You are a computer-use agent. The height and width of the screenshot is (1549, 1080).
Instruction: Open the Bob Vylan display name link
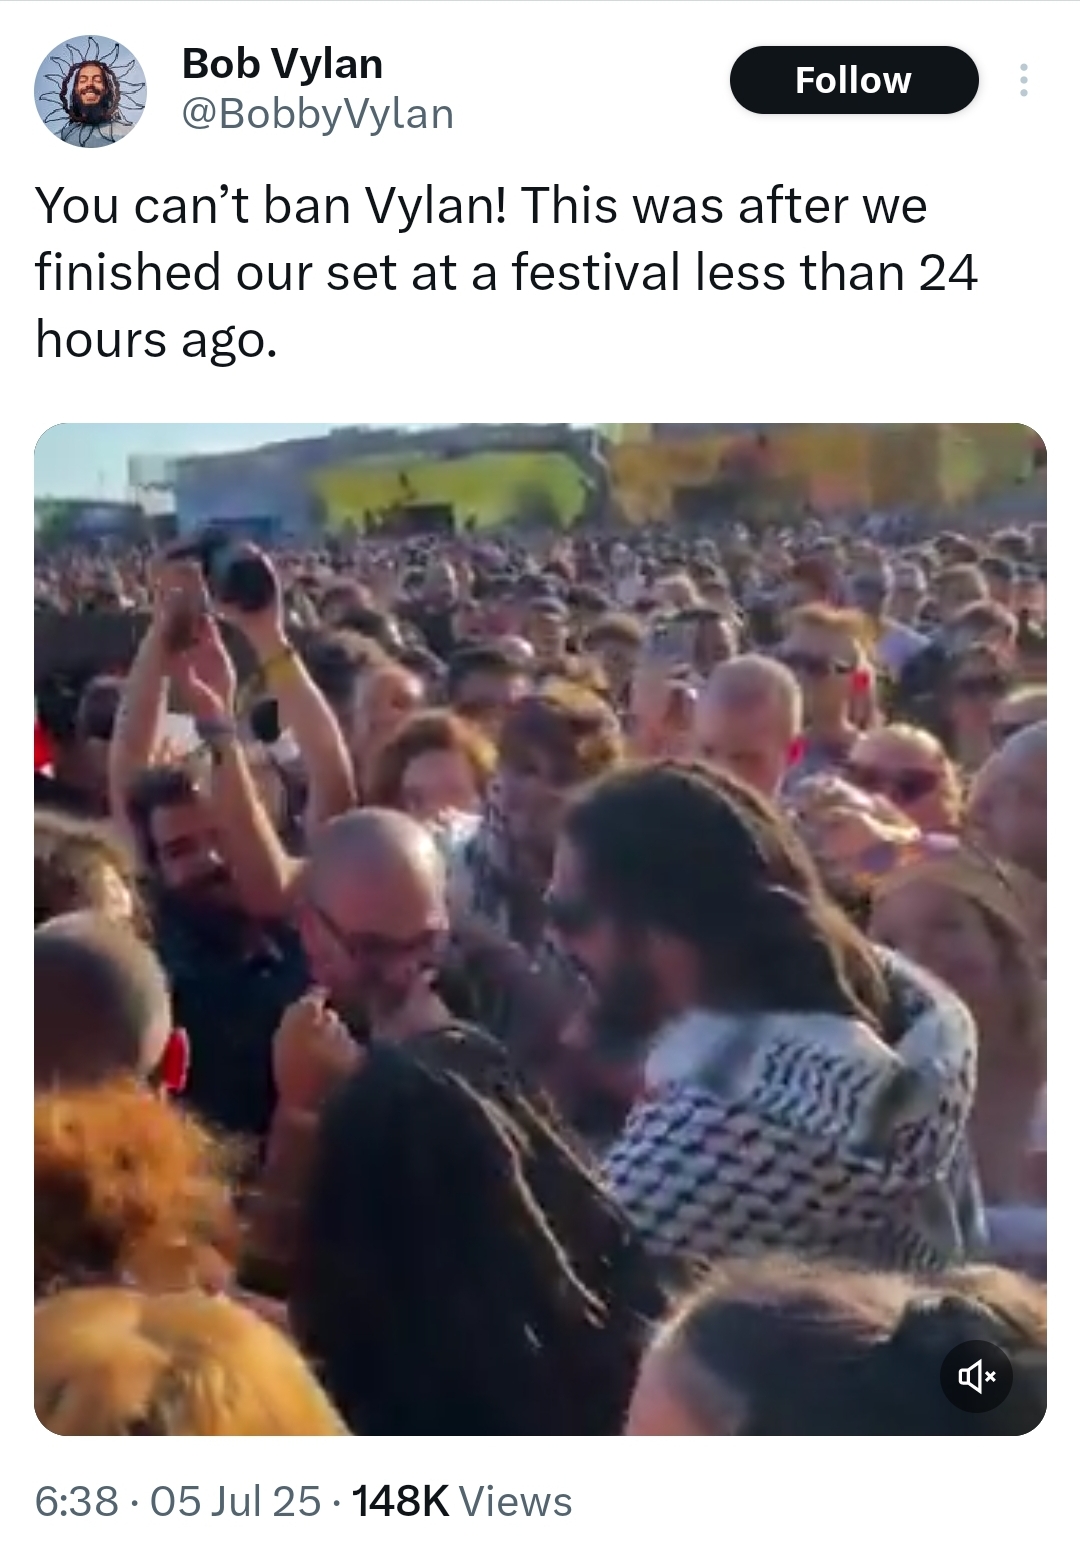coord(282,64)
